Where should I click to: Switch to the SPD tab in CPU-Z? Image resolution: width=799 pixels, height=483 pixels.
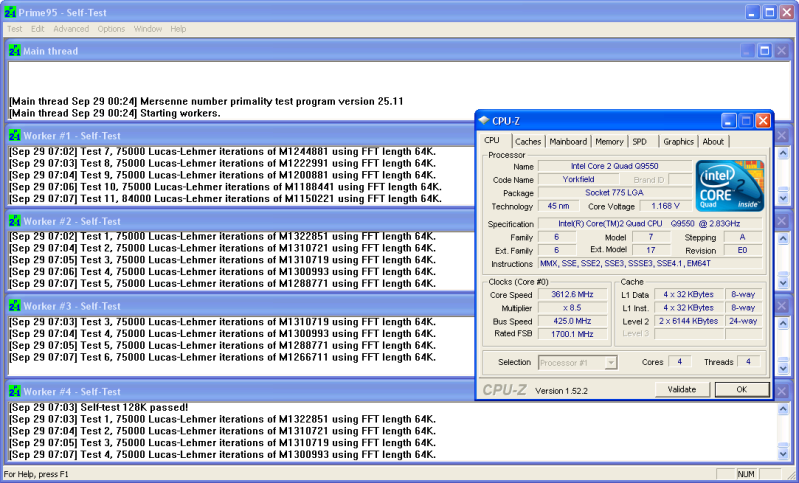pyautogui.click(x=640, y=142)
